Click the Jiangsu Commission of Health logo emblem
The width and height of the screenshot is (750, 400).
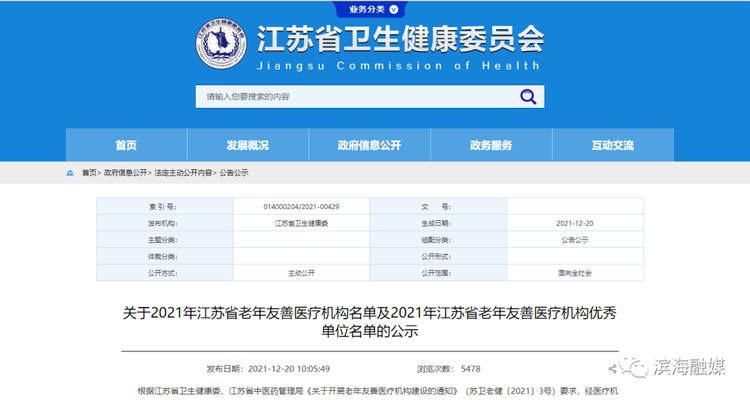click(x=221, y=44)
